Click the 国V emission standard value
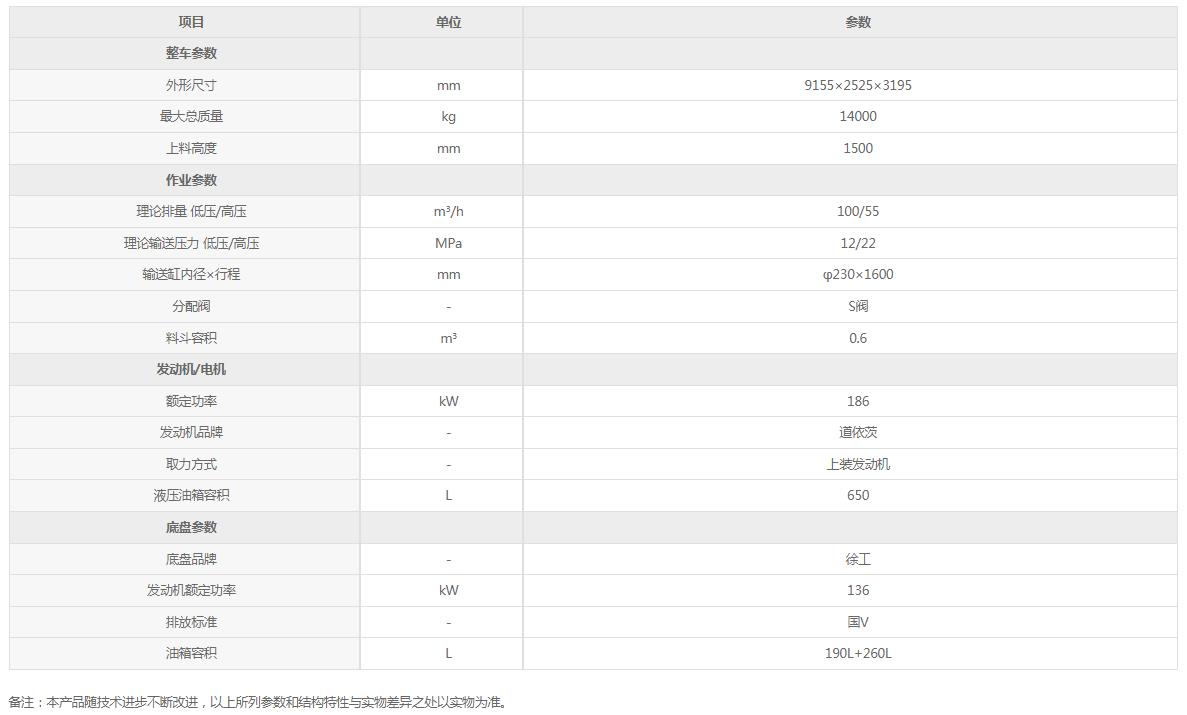This screenshot has width=1187, height=715. (x=858, y=622)
